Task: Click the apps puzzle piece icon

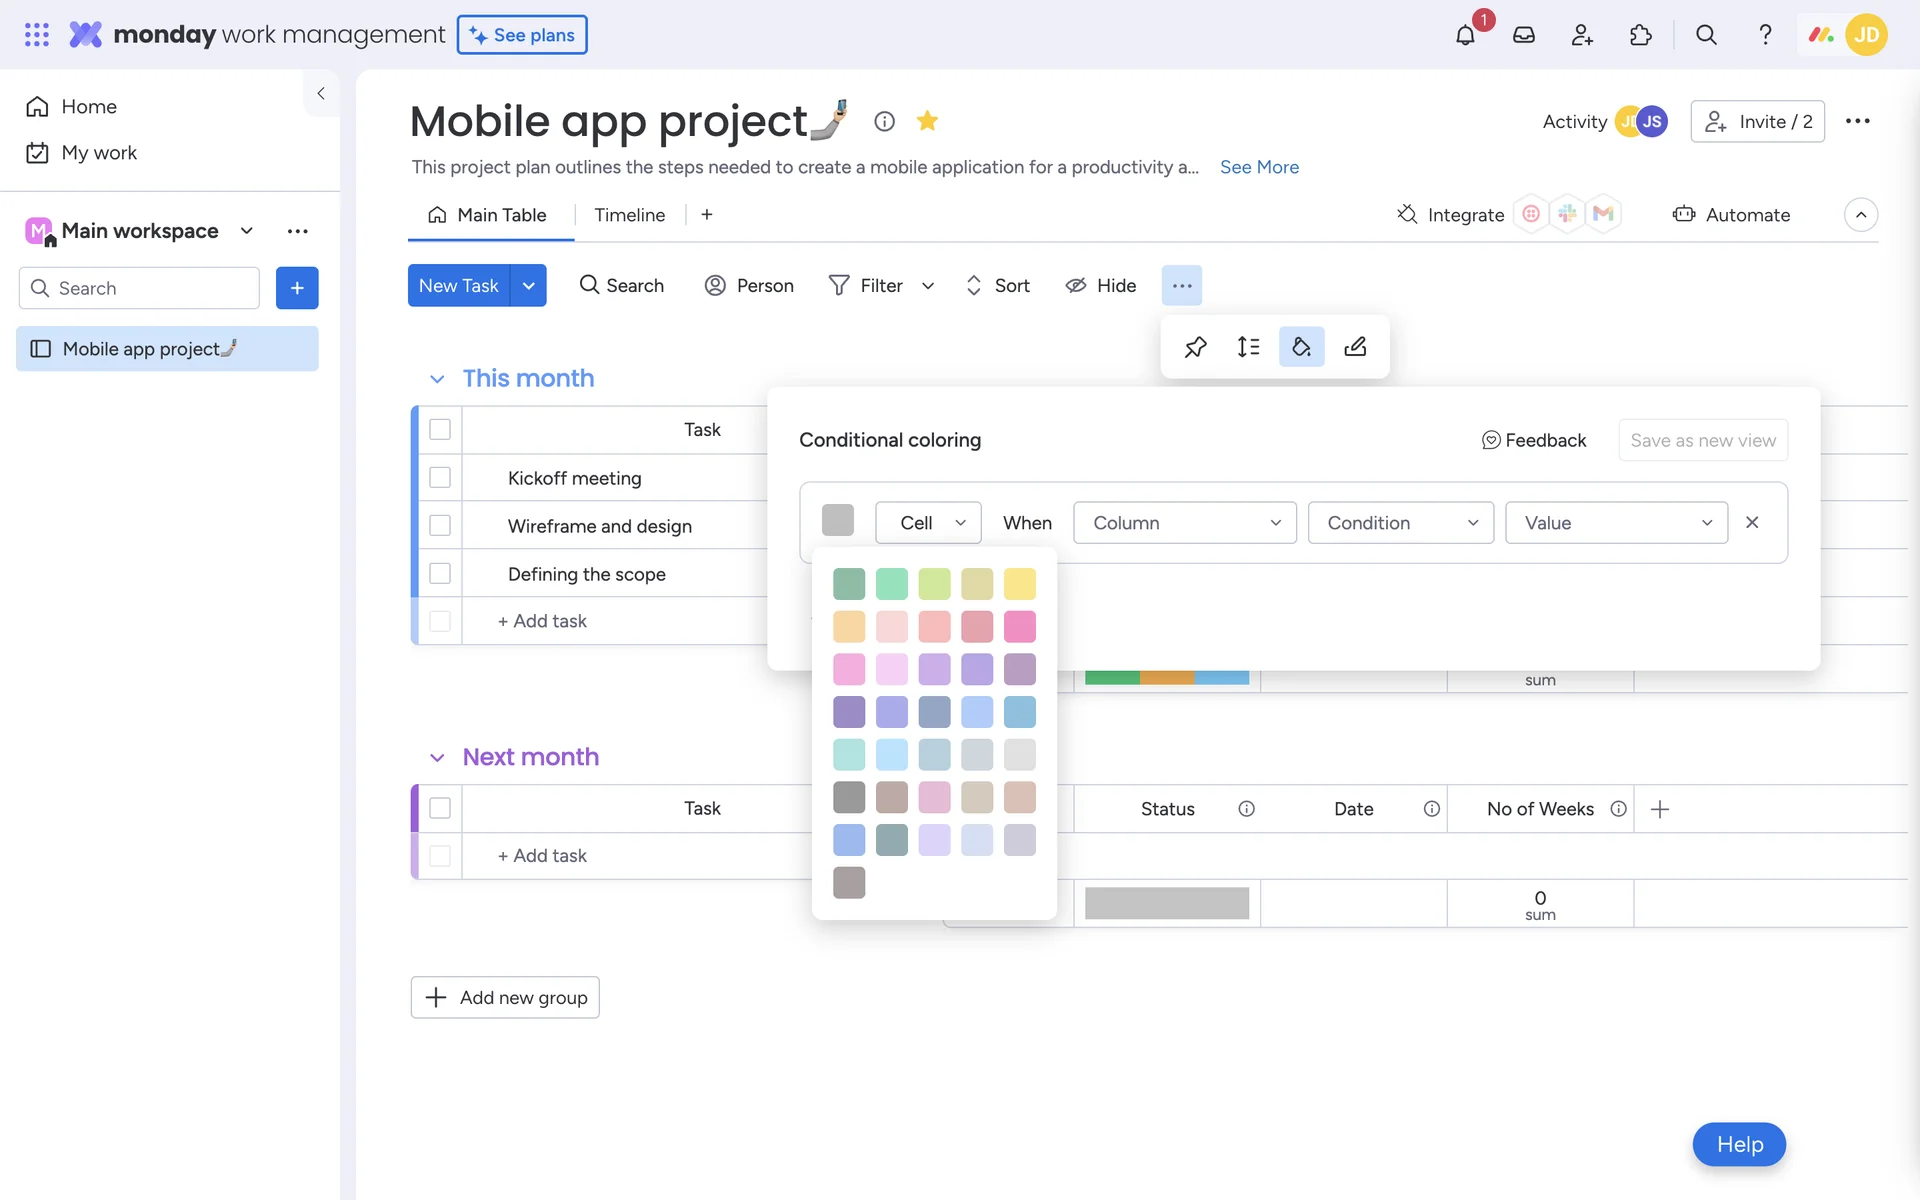Action: click(1640, 35)
